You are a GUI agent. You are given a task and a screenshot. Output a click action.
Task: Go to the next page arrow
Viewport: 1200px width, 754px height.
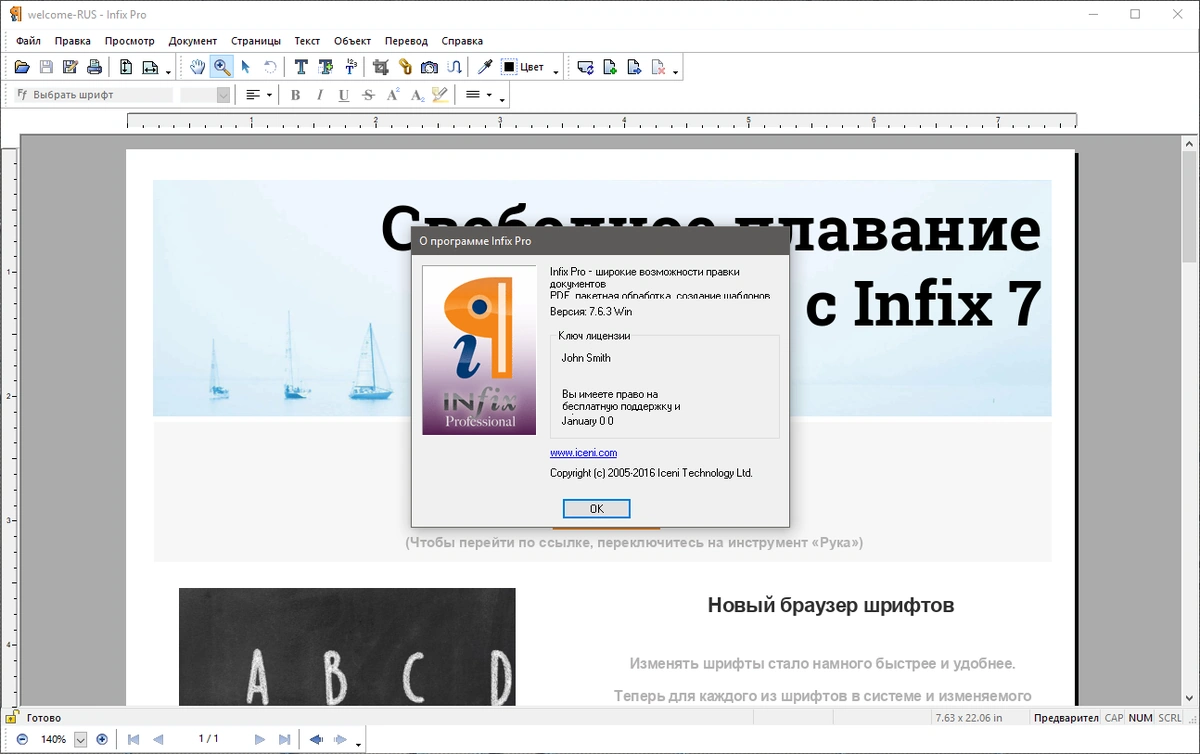click(260, 739)
